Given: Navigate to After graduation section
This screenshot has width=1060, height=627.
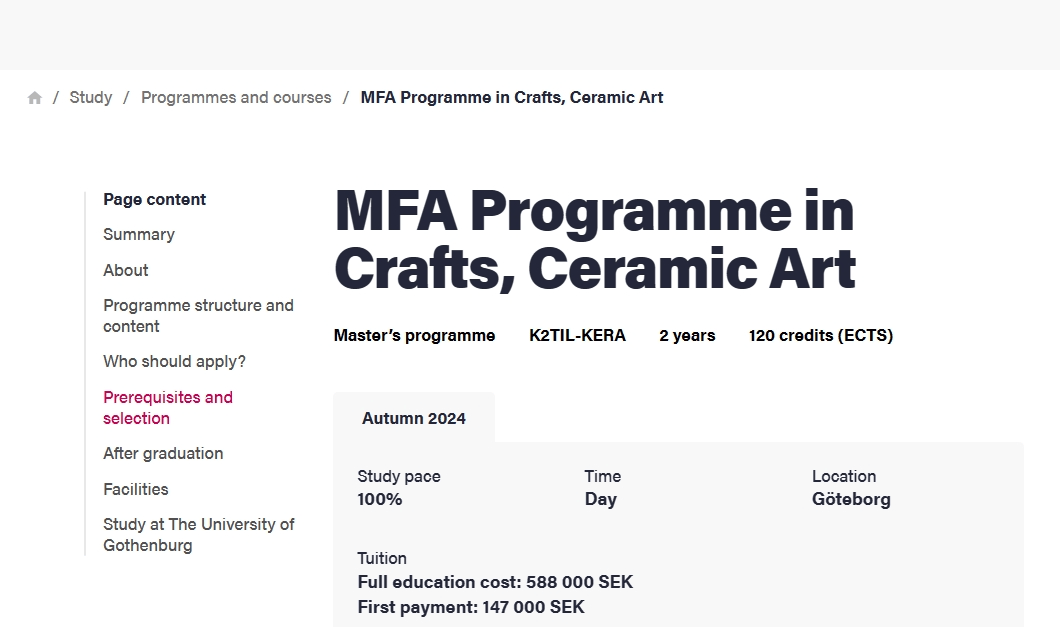Looking at the screenshot, I should [x=163, y=453].
